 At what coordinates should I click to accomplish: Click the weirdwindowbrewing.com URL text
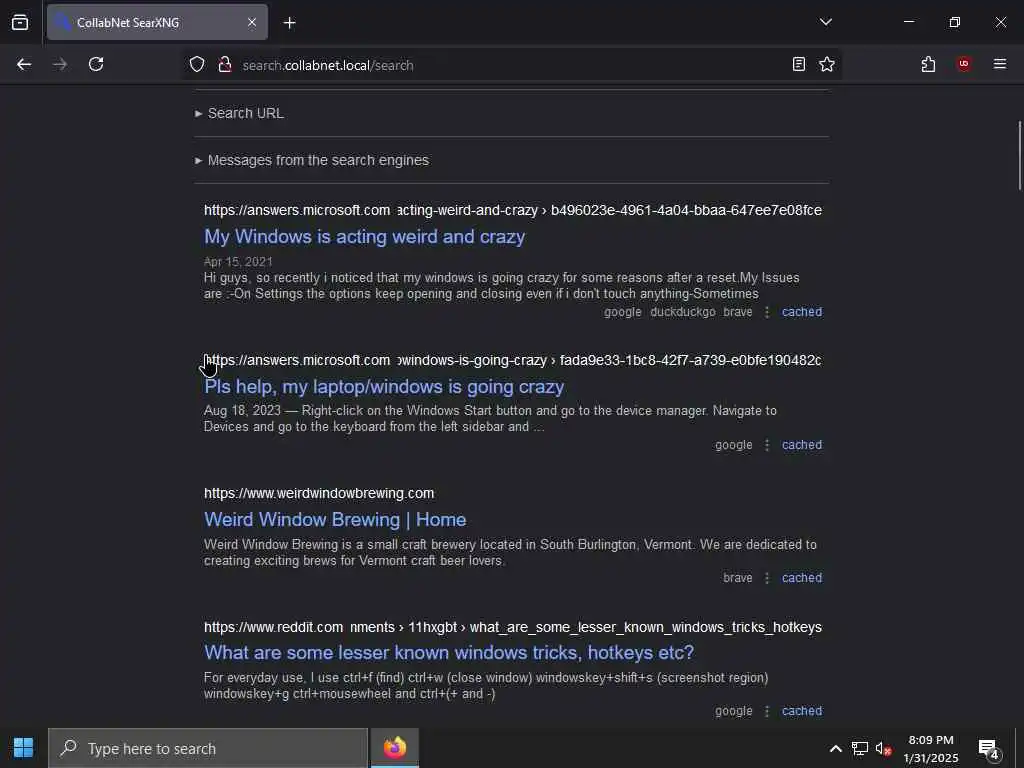point(319,493)
